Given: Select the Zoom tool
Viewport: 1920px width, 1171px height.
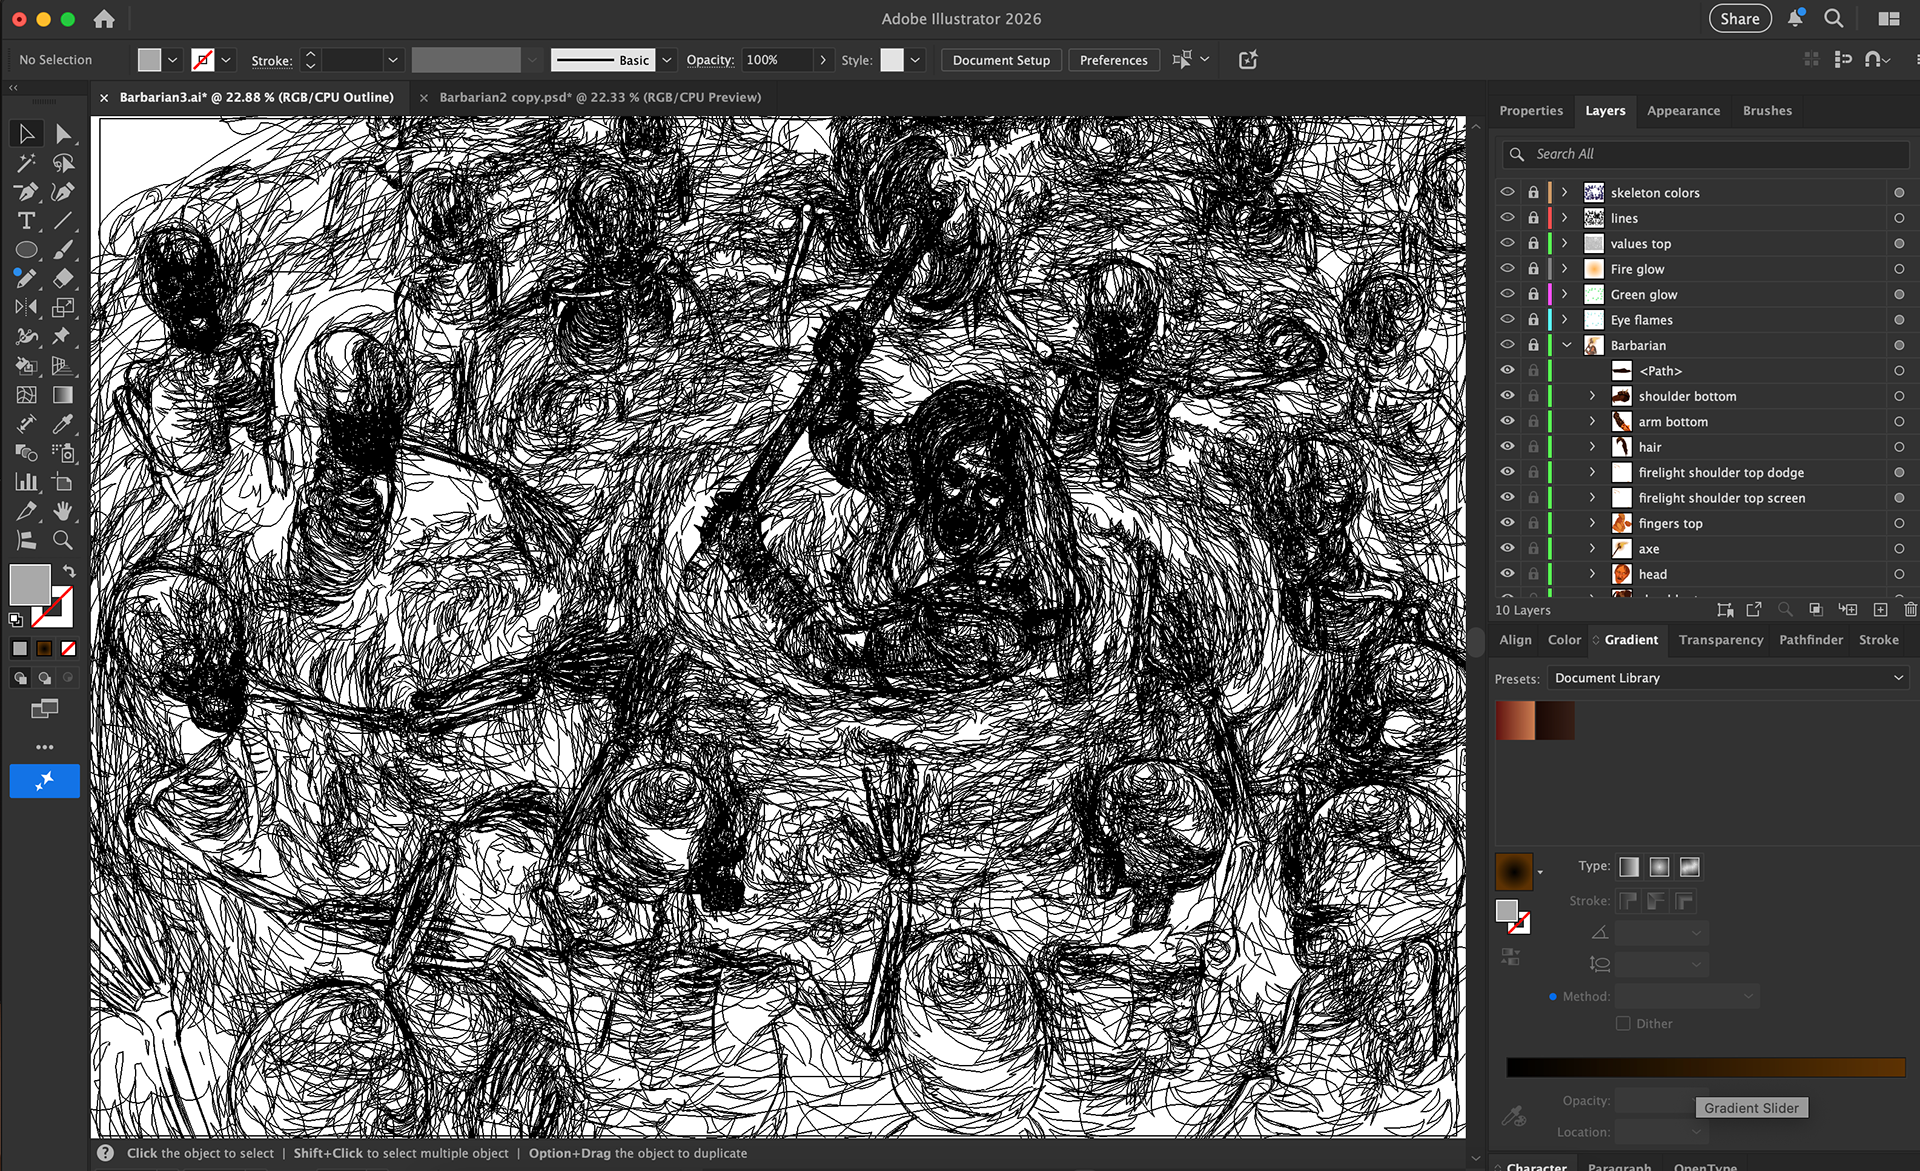Looking at the screenshot, I should coord(62,540).
